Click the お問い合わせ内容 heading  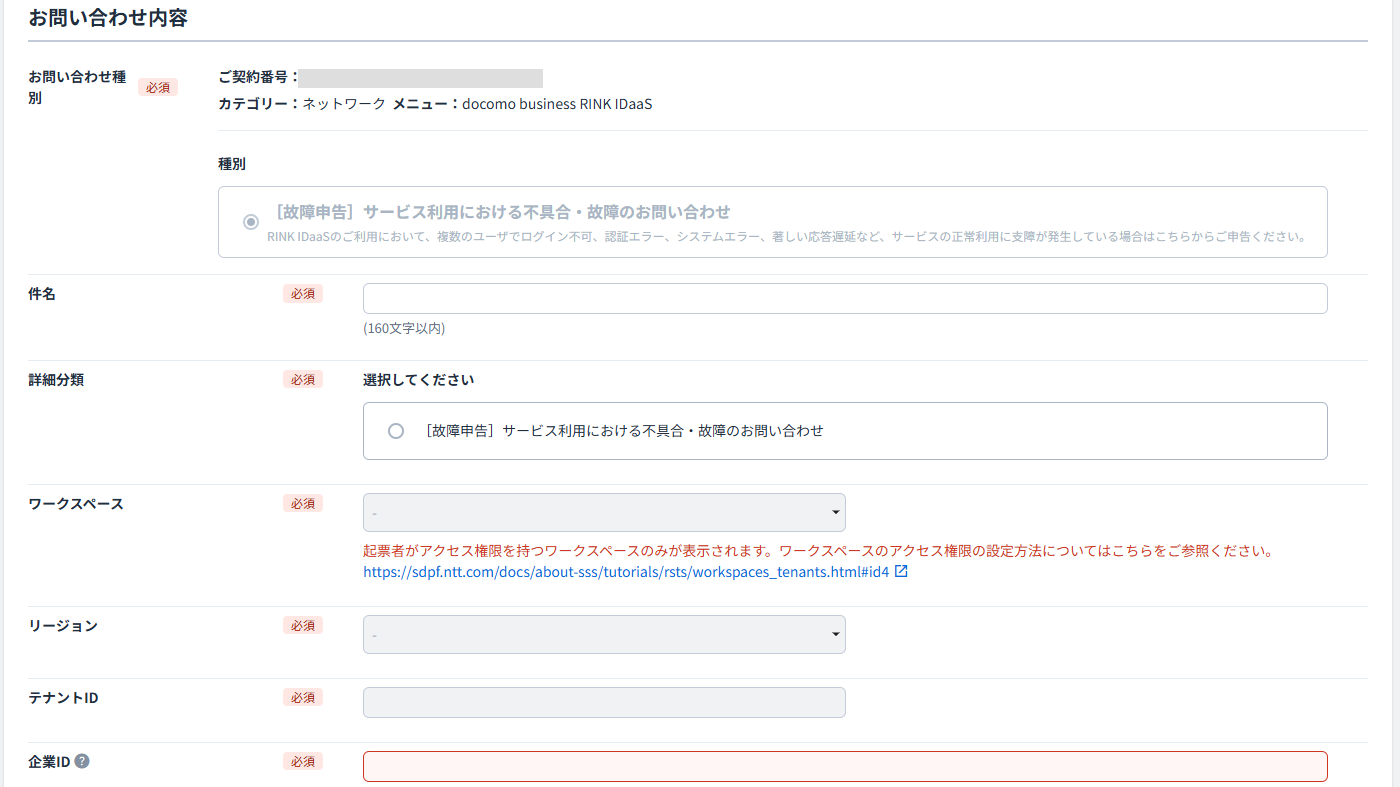108,18
